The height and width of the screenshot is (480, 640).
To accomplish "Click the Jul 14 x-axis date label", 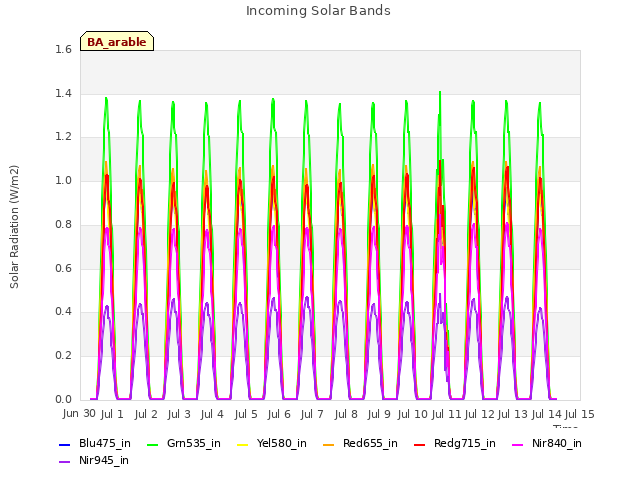I will (x=547, y=414).
